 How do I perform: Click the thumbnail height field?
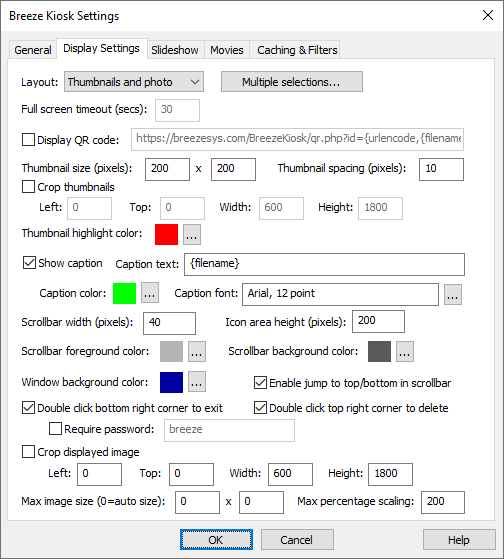tap(233, 169)
